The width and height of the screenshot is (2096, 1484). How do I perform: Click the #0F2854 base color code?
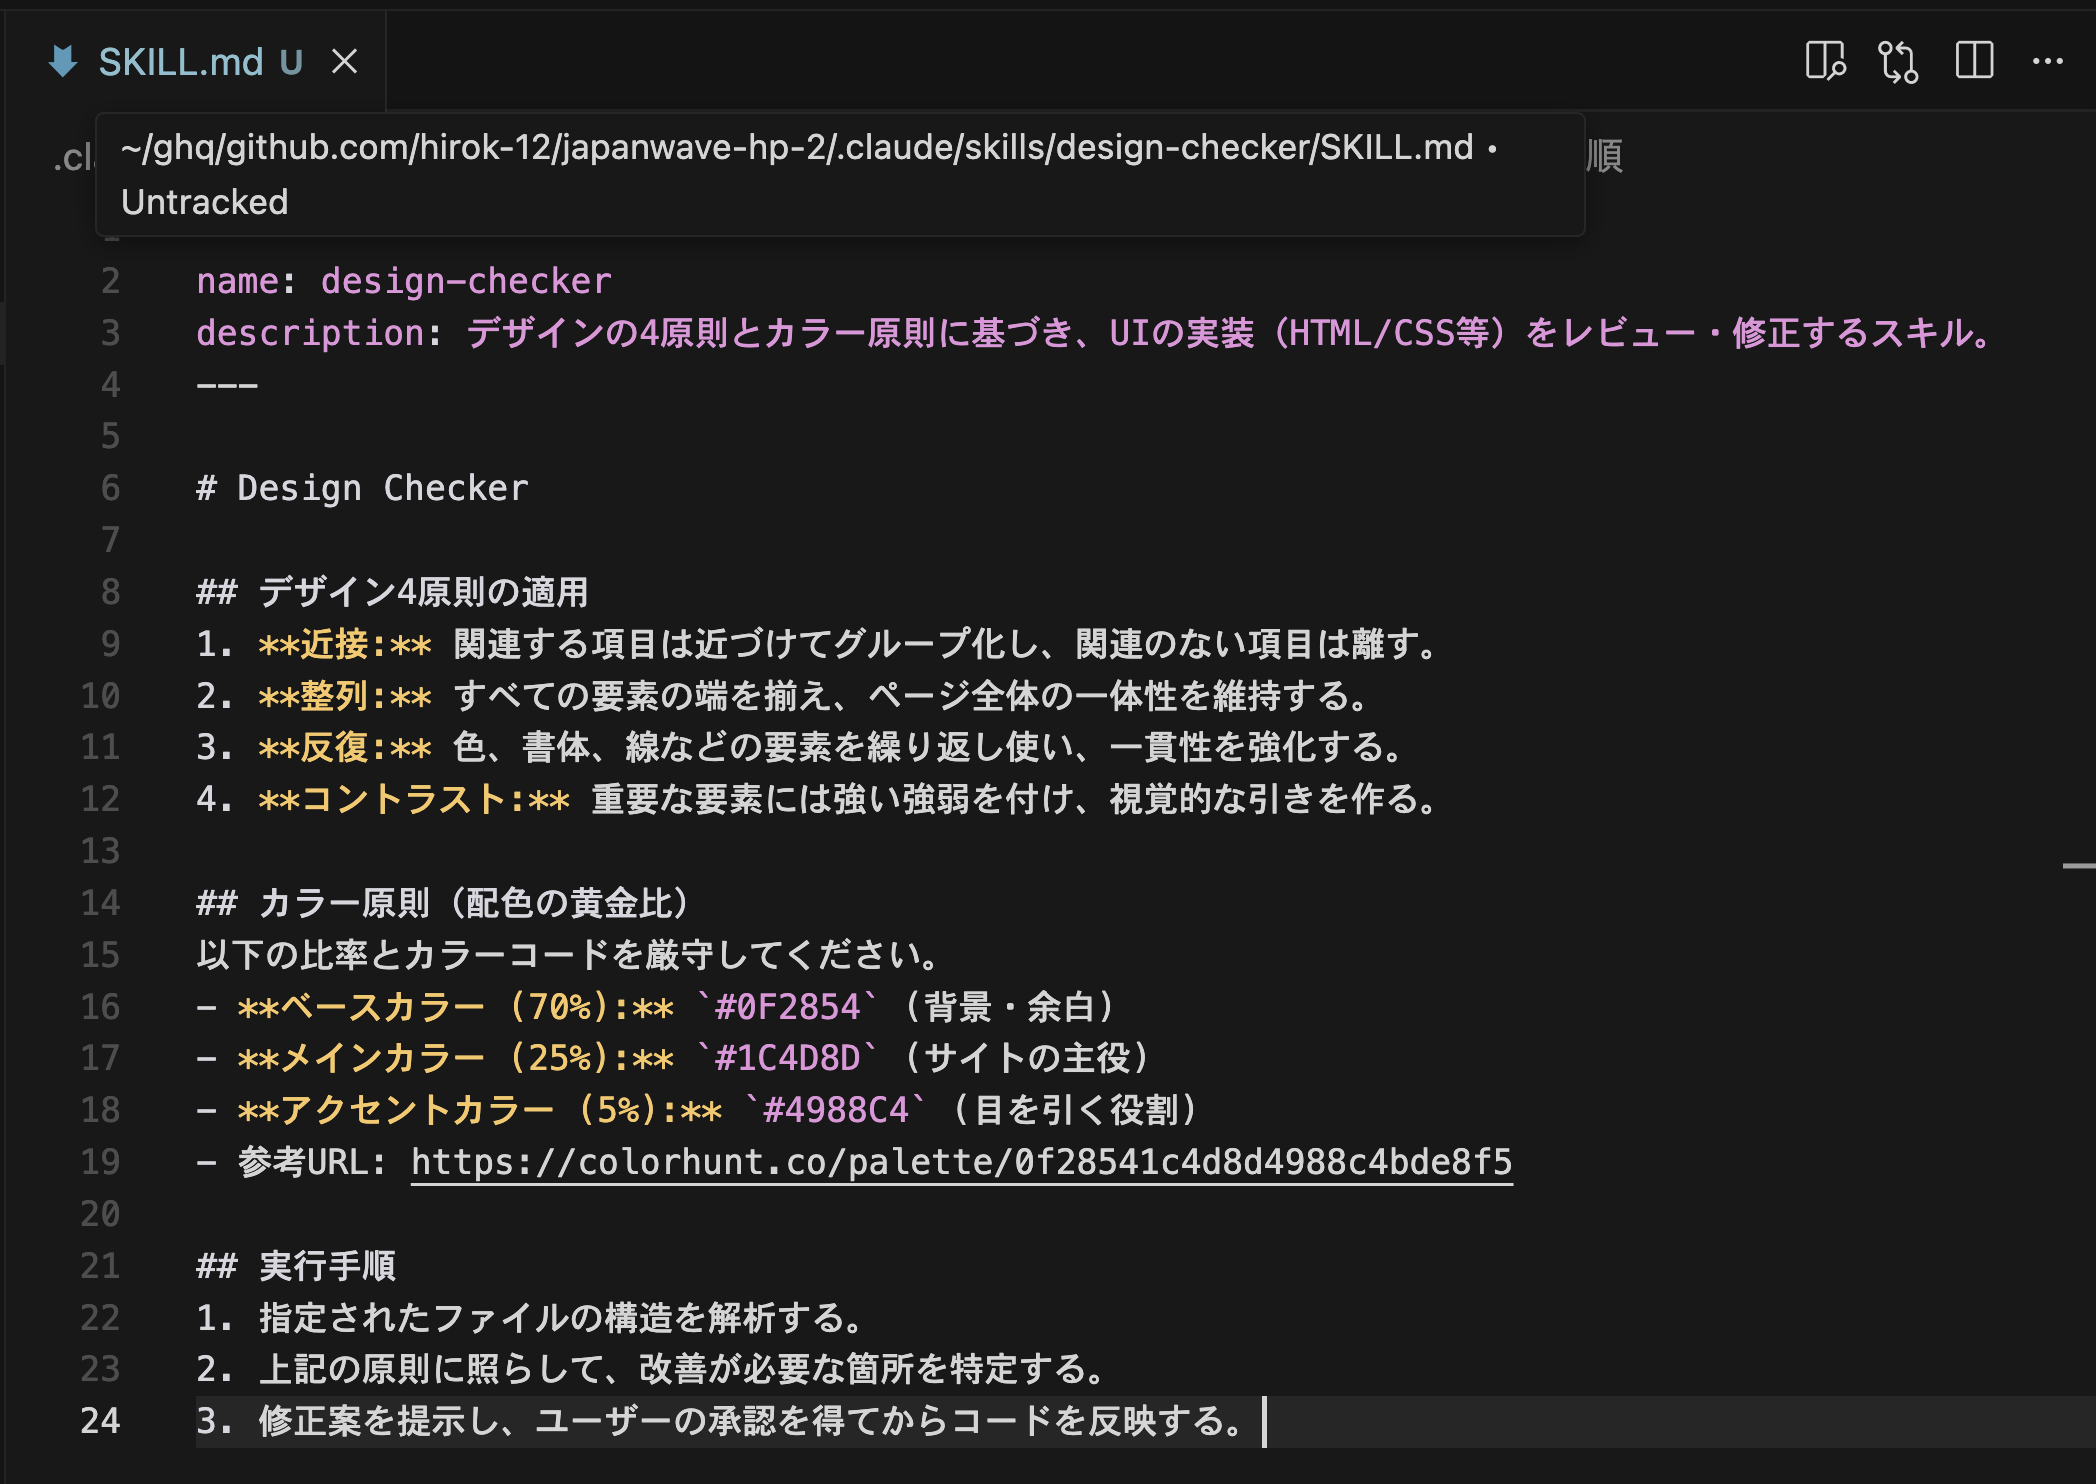787,1007
